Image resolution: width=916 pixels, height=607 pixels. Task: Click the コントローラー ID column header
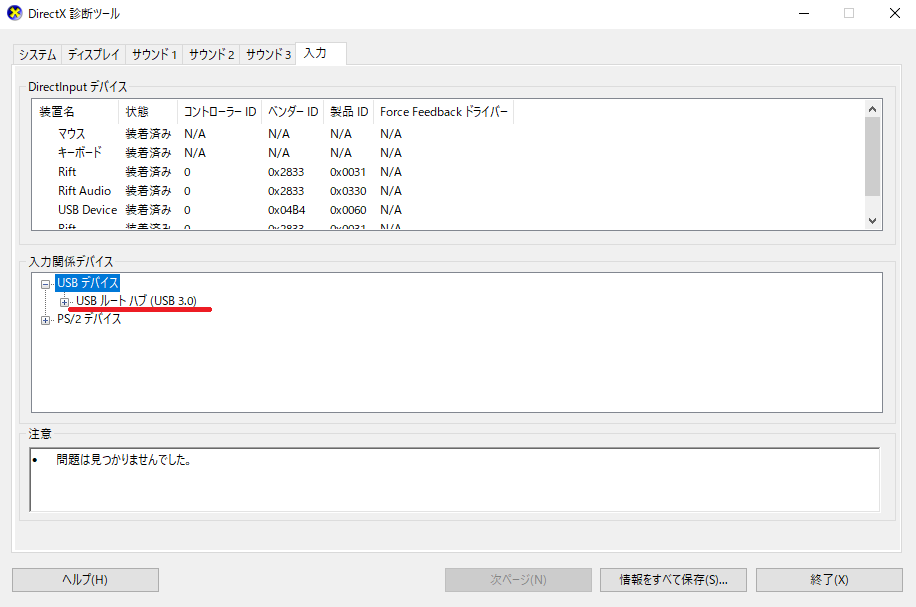(x=220, y=112)
